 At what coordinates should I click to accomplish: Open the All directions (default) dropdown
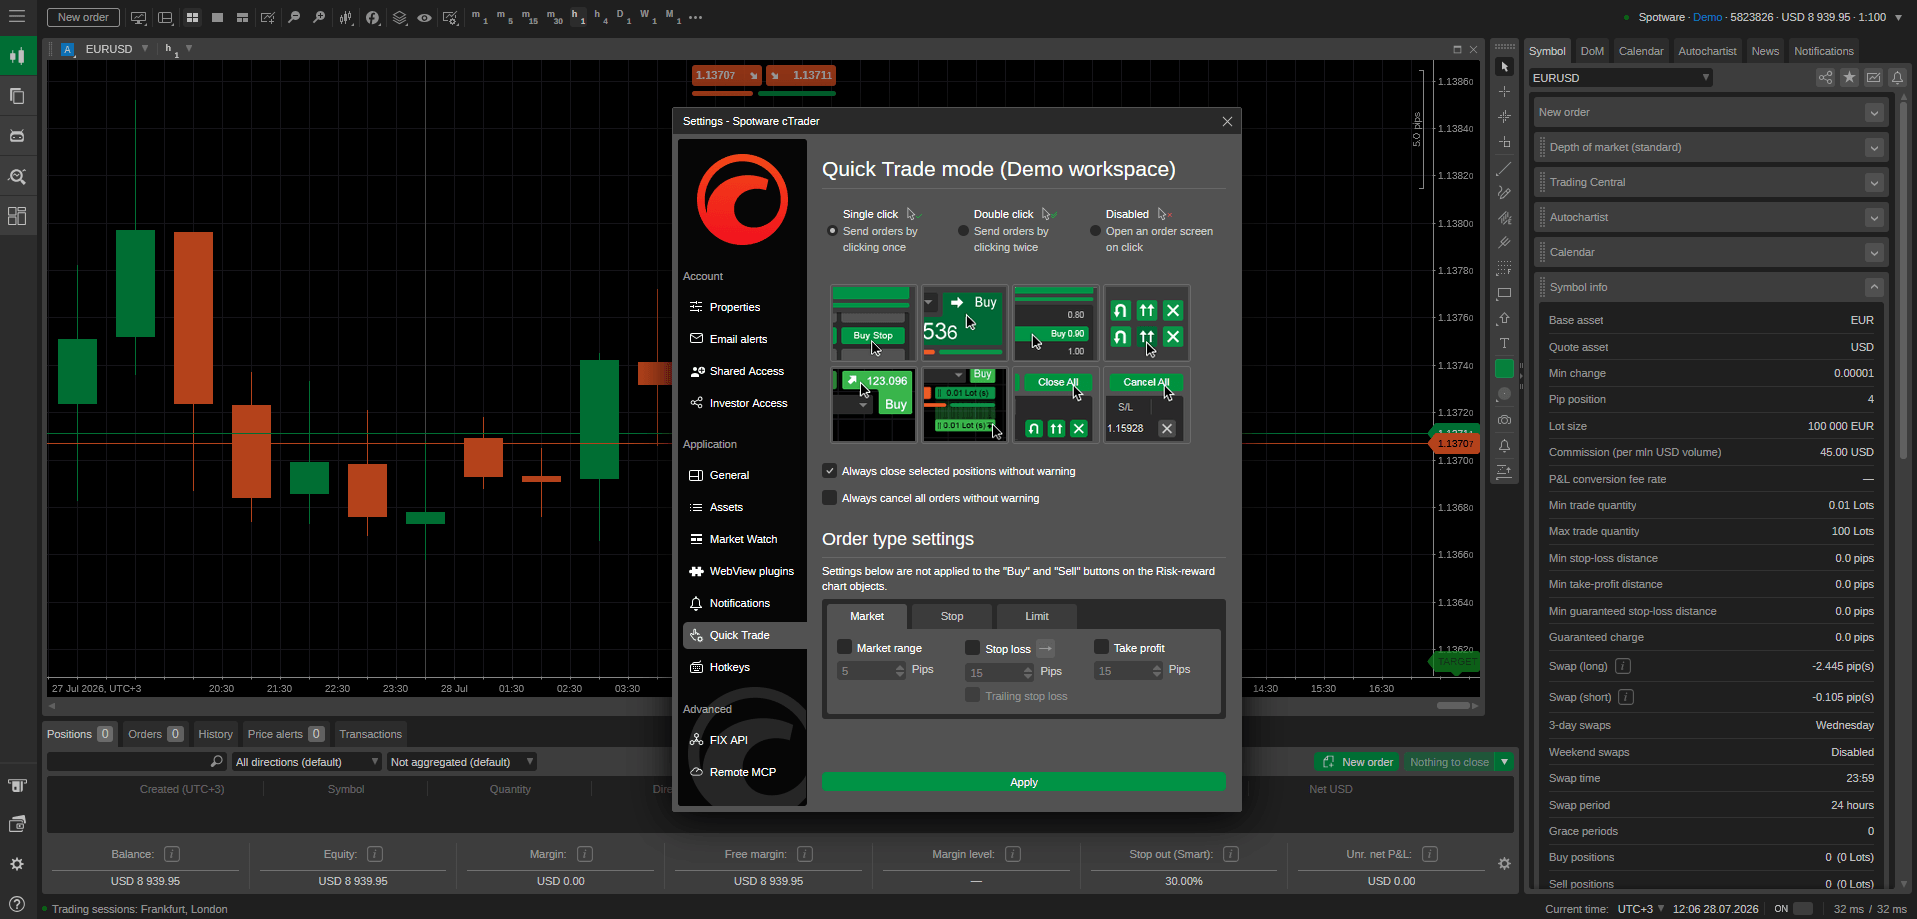(307, 762)
